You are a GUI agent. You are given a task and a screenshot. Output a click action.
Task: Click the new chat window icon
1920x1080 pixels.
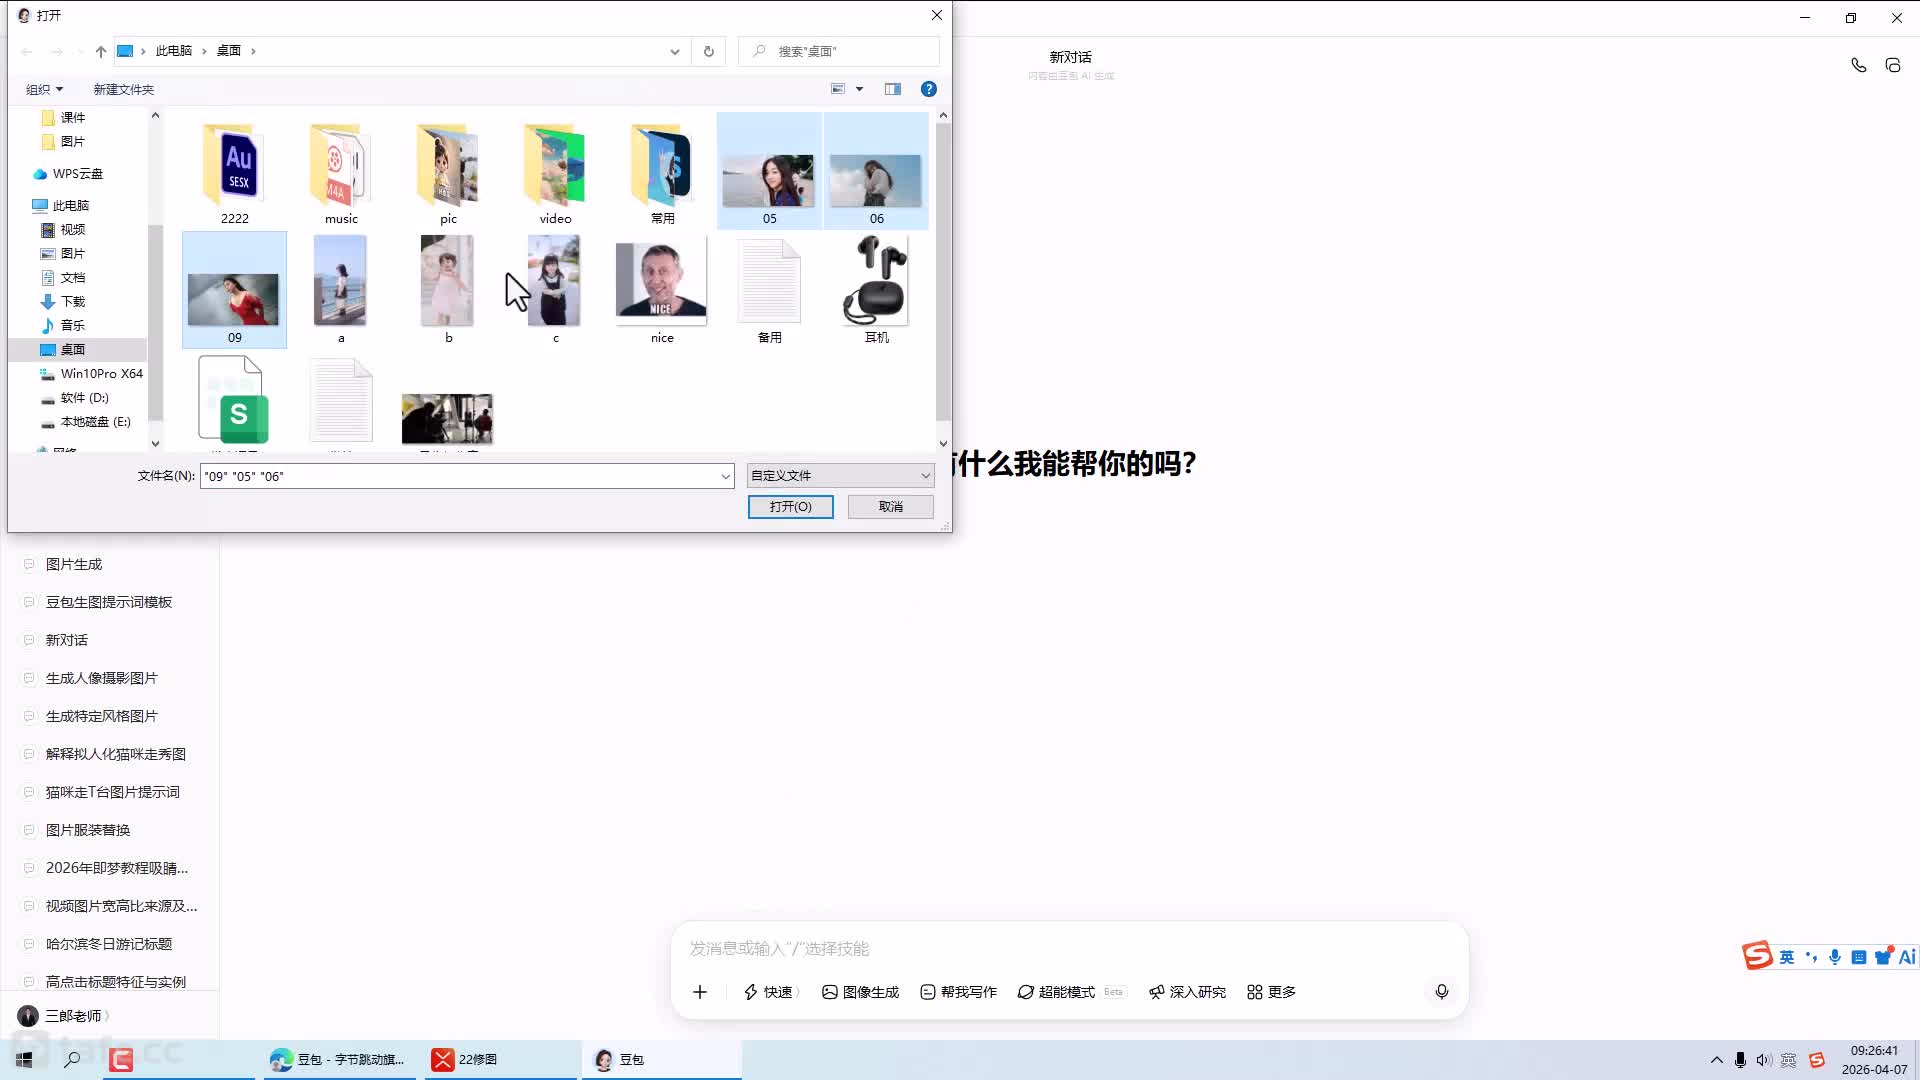click(1893, 65)
